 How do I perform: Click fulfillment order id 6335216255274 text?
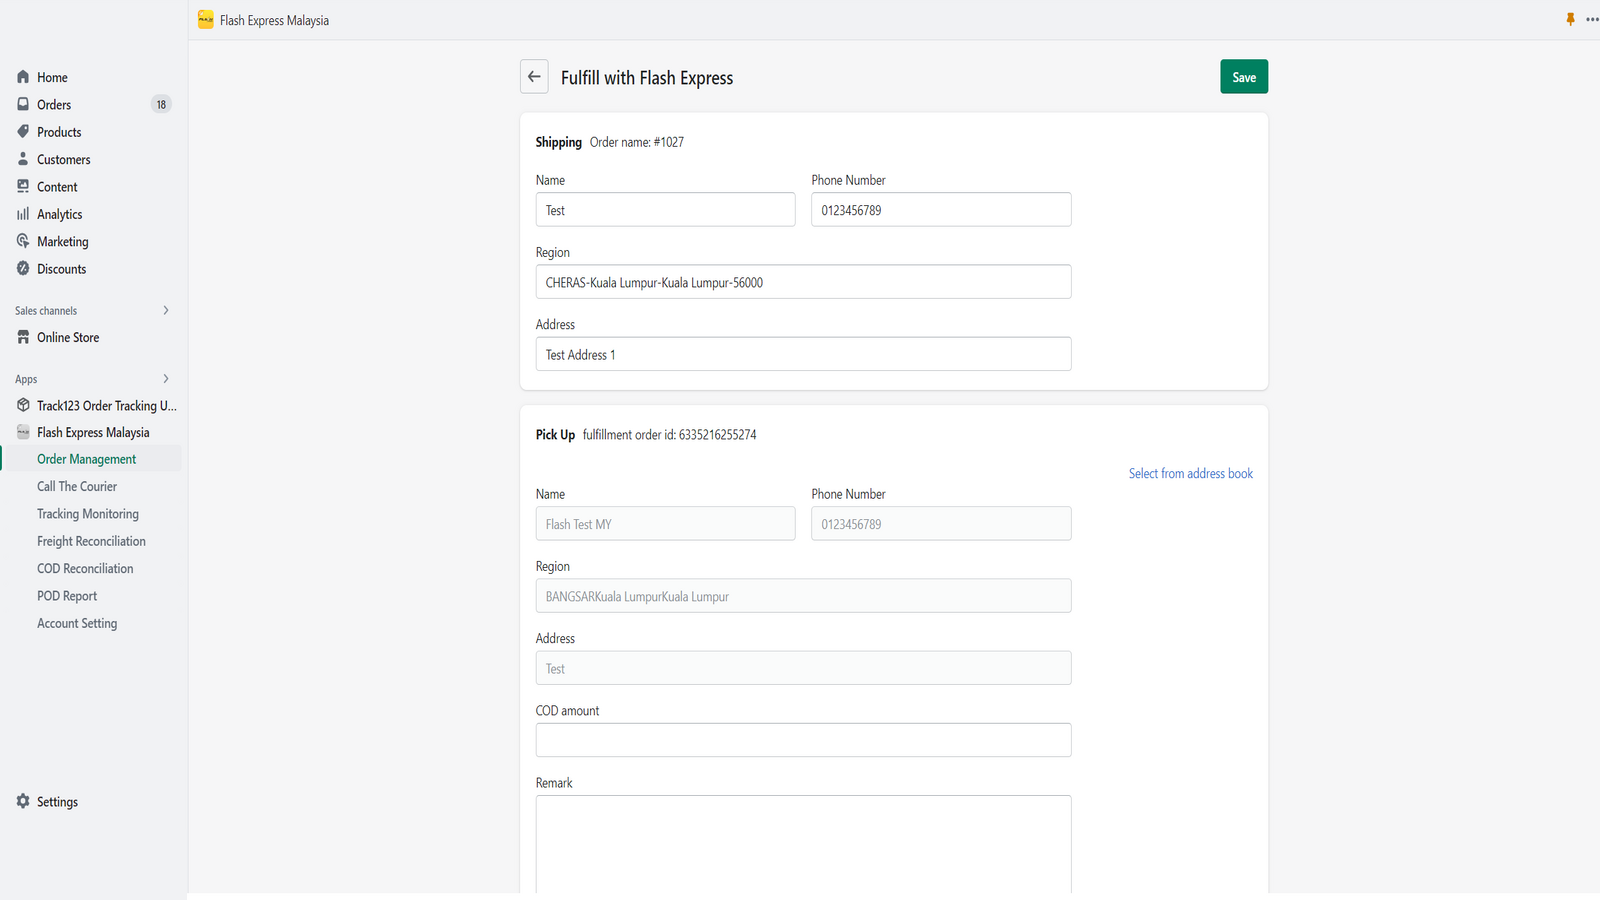tap(670, 435)
